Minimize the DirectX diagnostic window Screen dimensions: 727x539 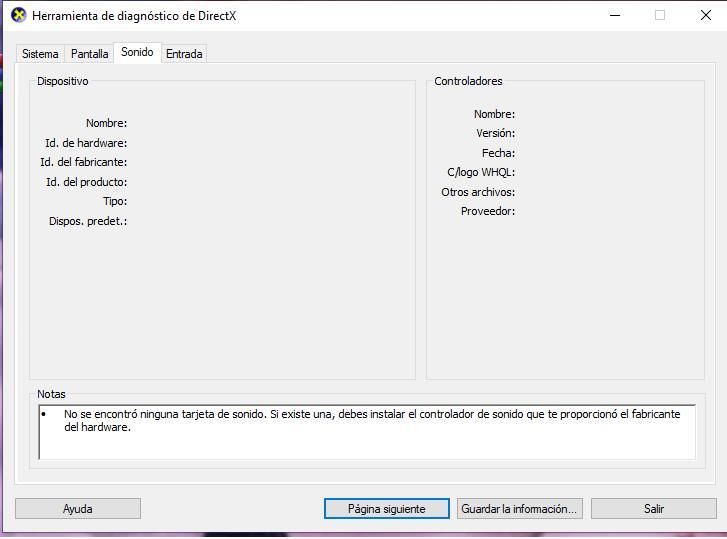(613, 15)
